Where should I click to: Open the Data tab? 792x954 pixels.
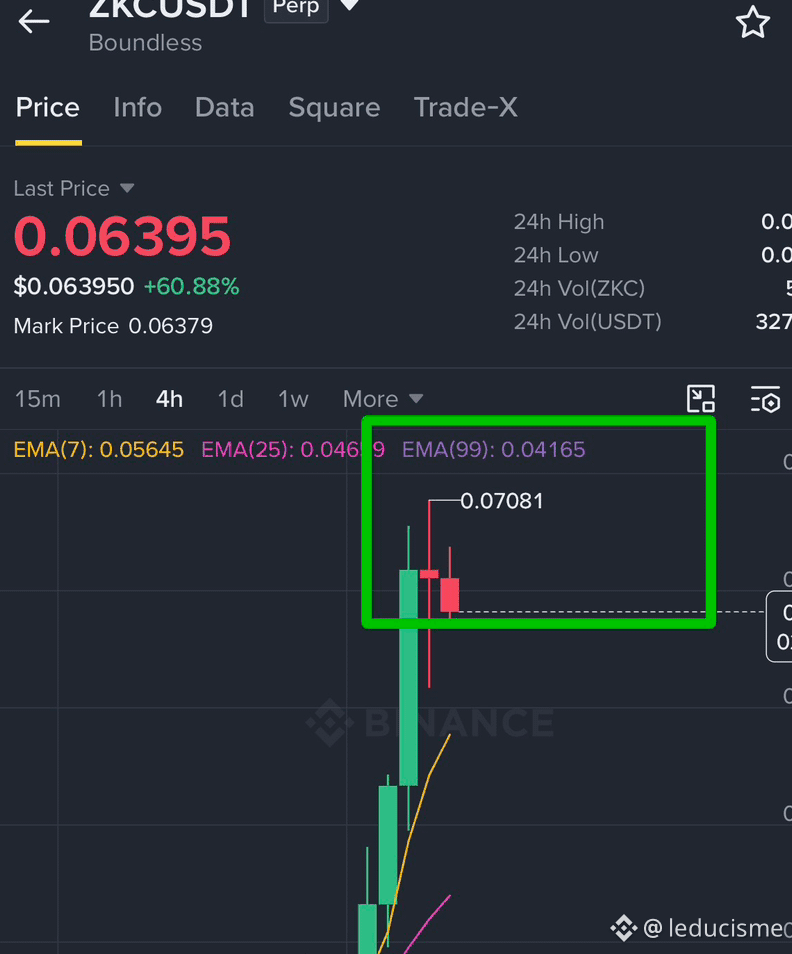224,108
